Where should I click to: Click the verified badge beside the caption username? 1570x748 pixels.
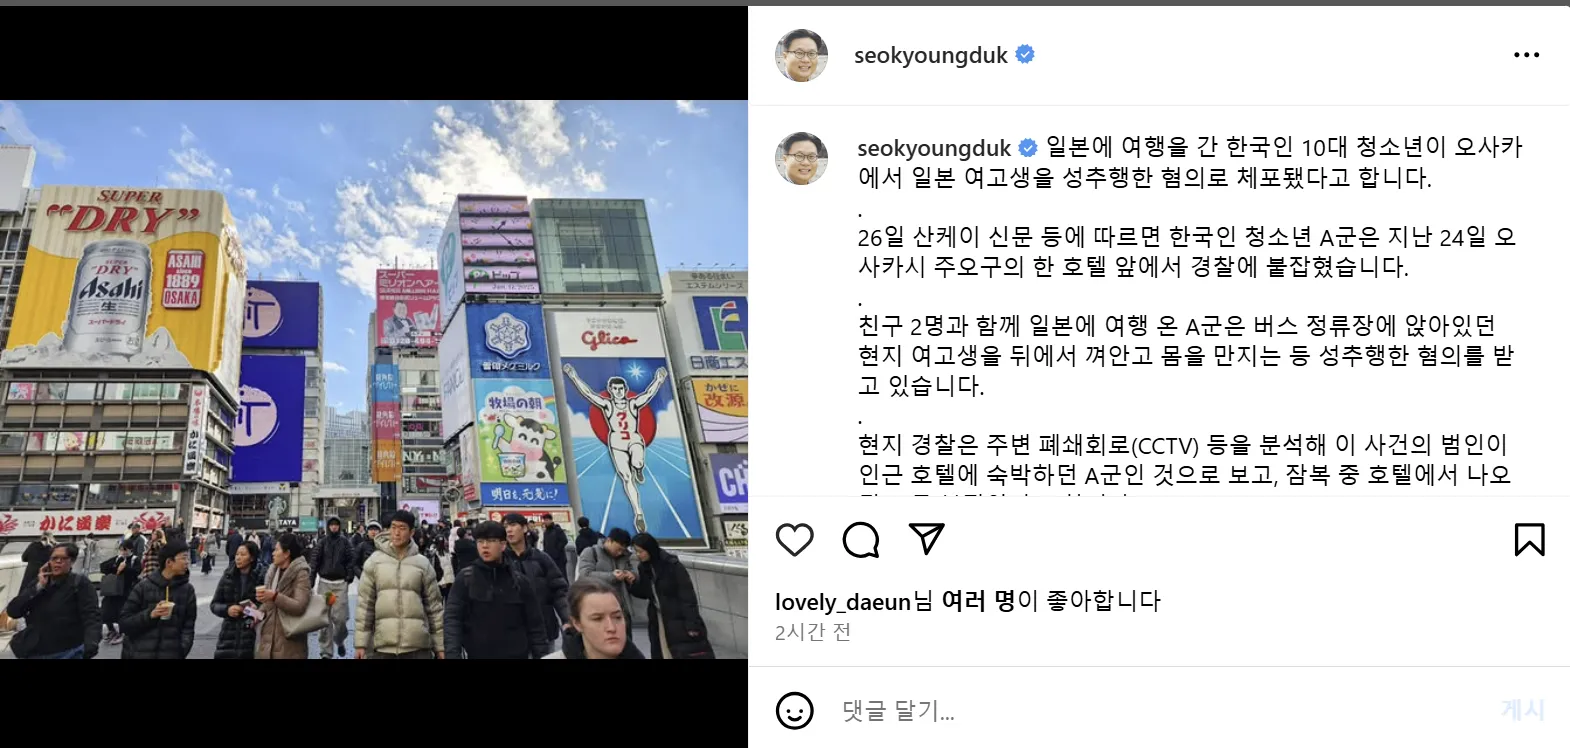[1028, 148]
